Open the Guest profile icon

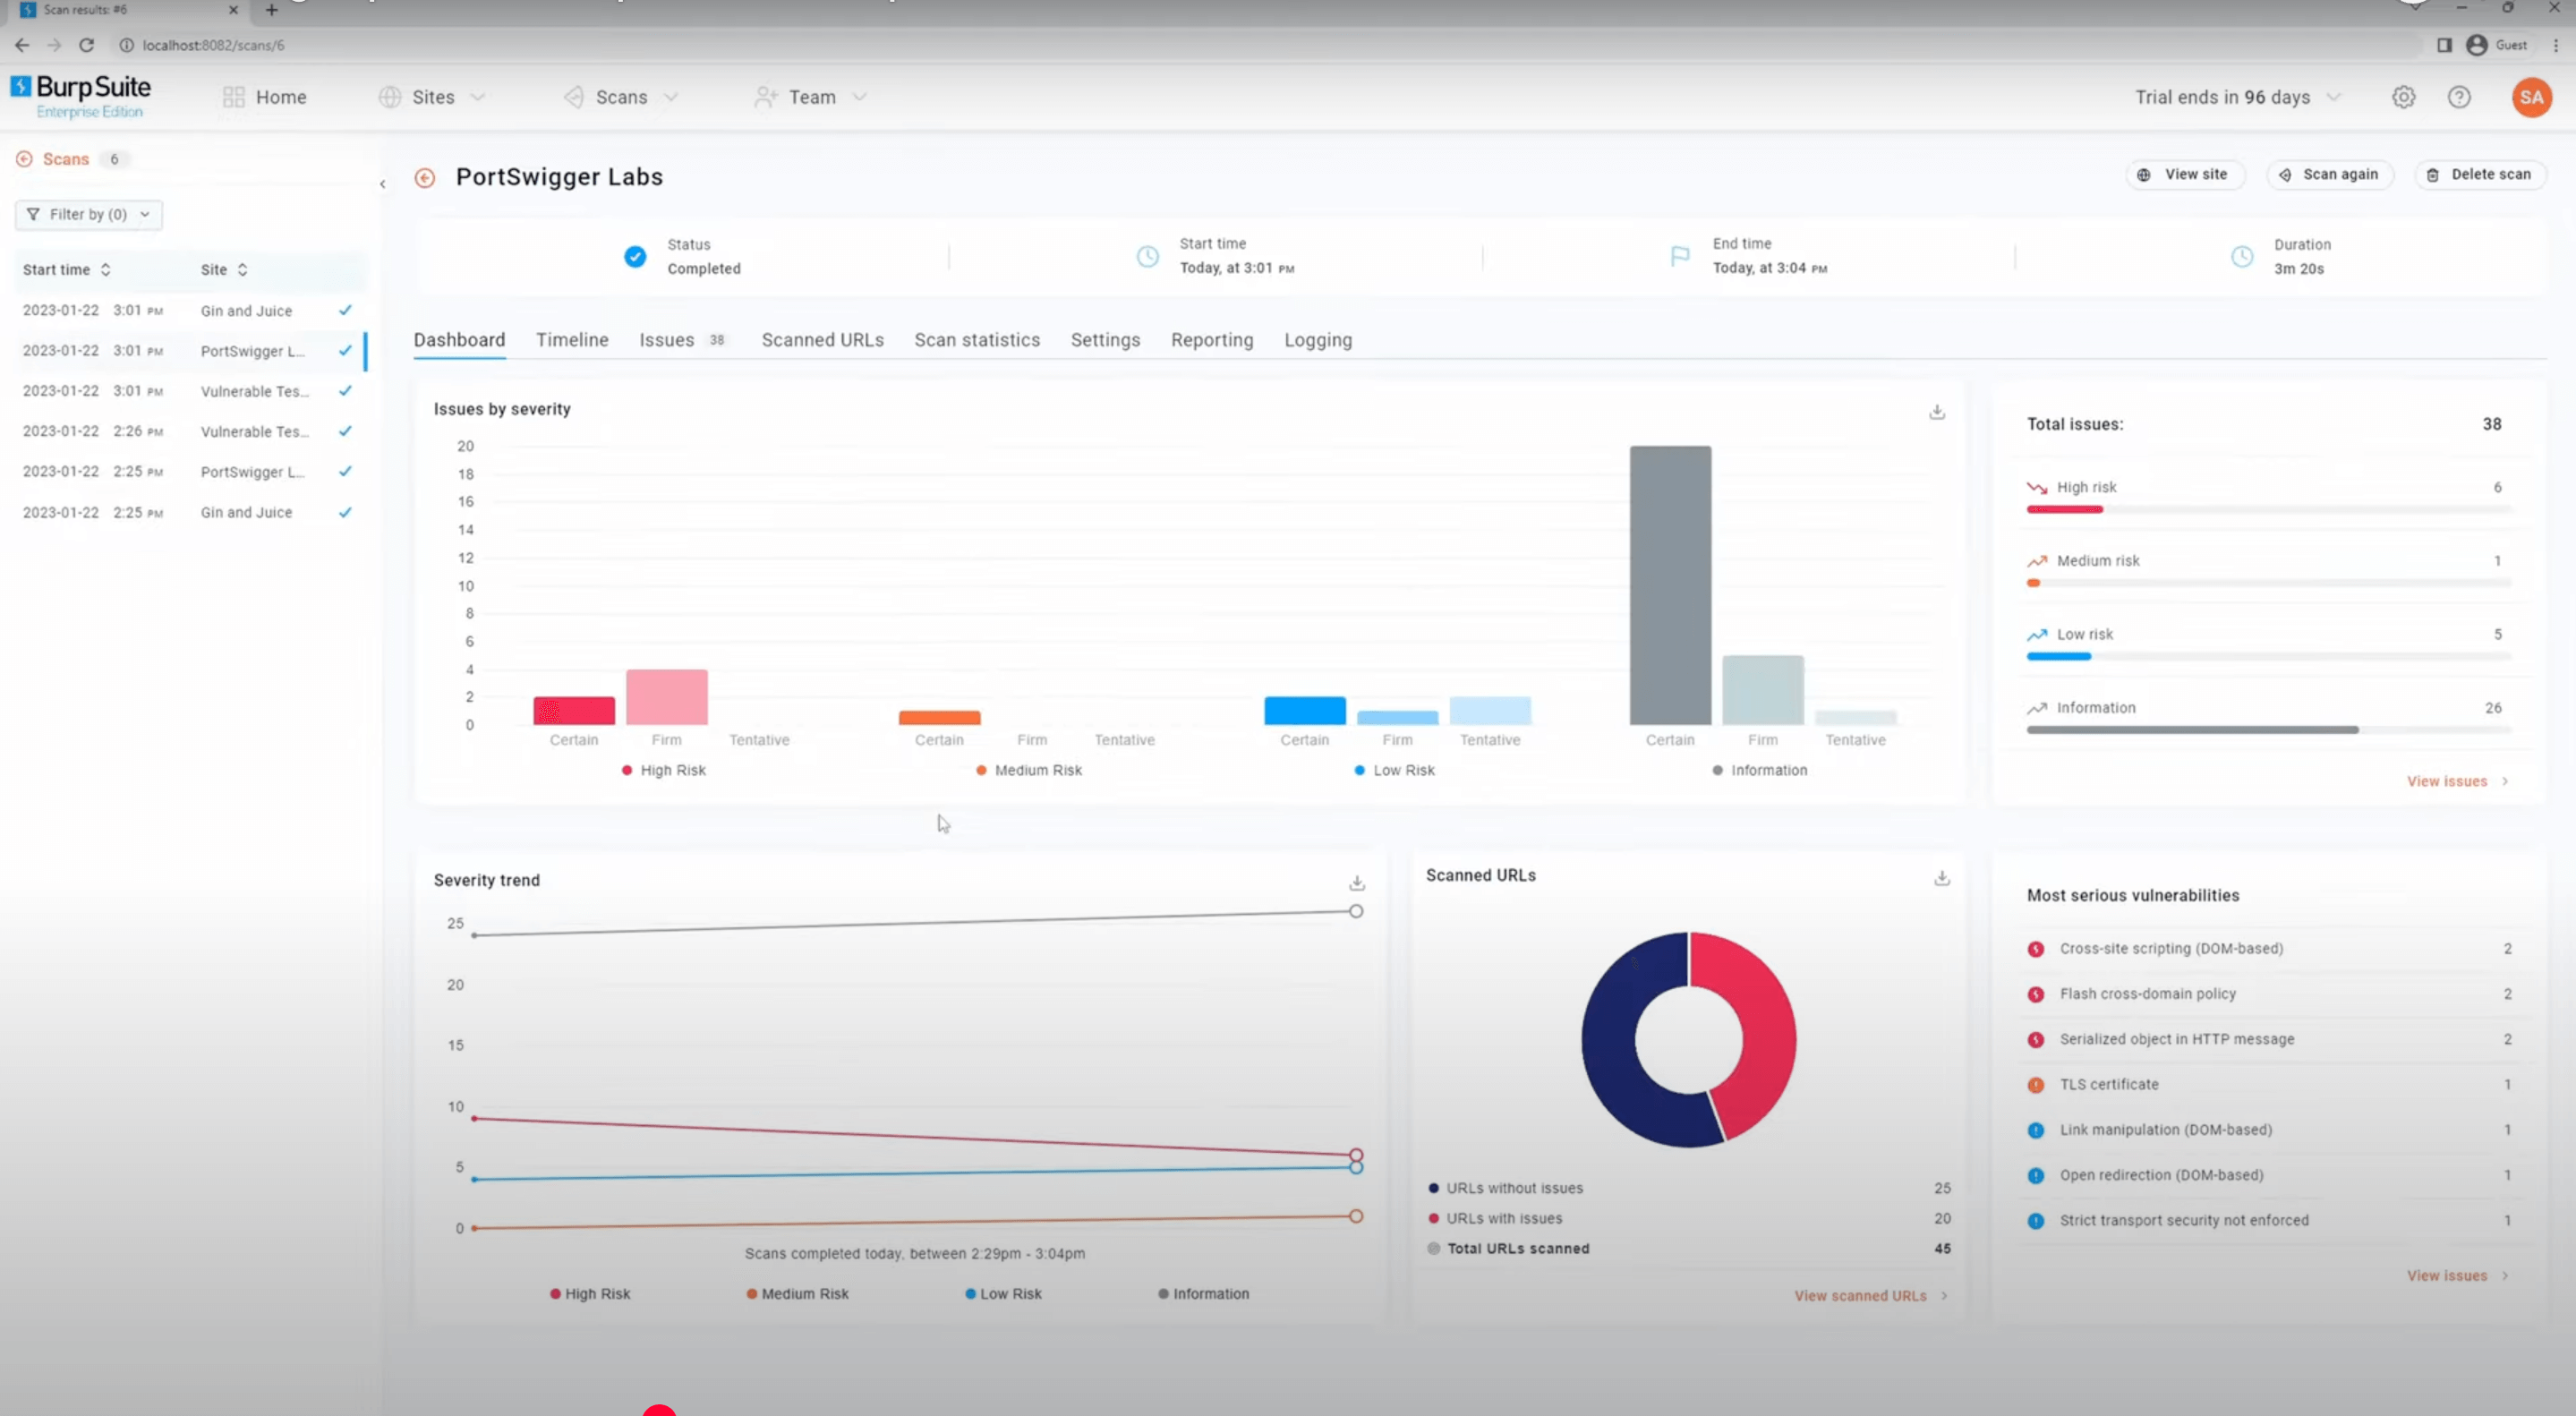[x=2477, y=45]
